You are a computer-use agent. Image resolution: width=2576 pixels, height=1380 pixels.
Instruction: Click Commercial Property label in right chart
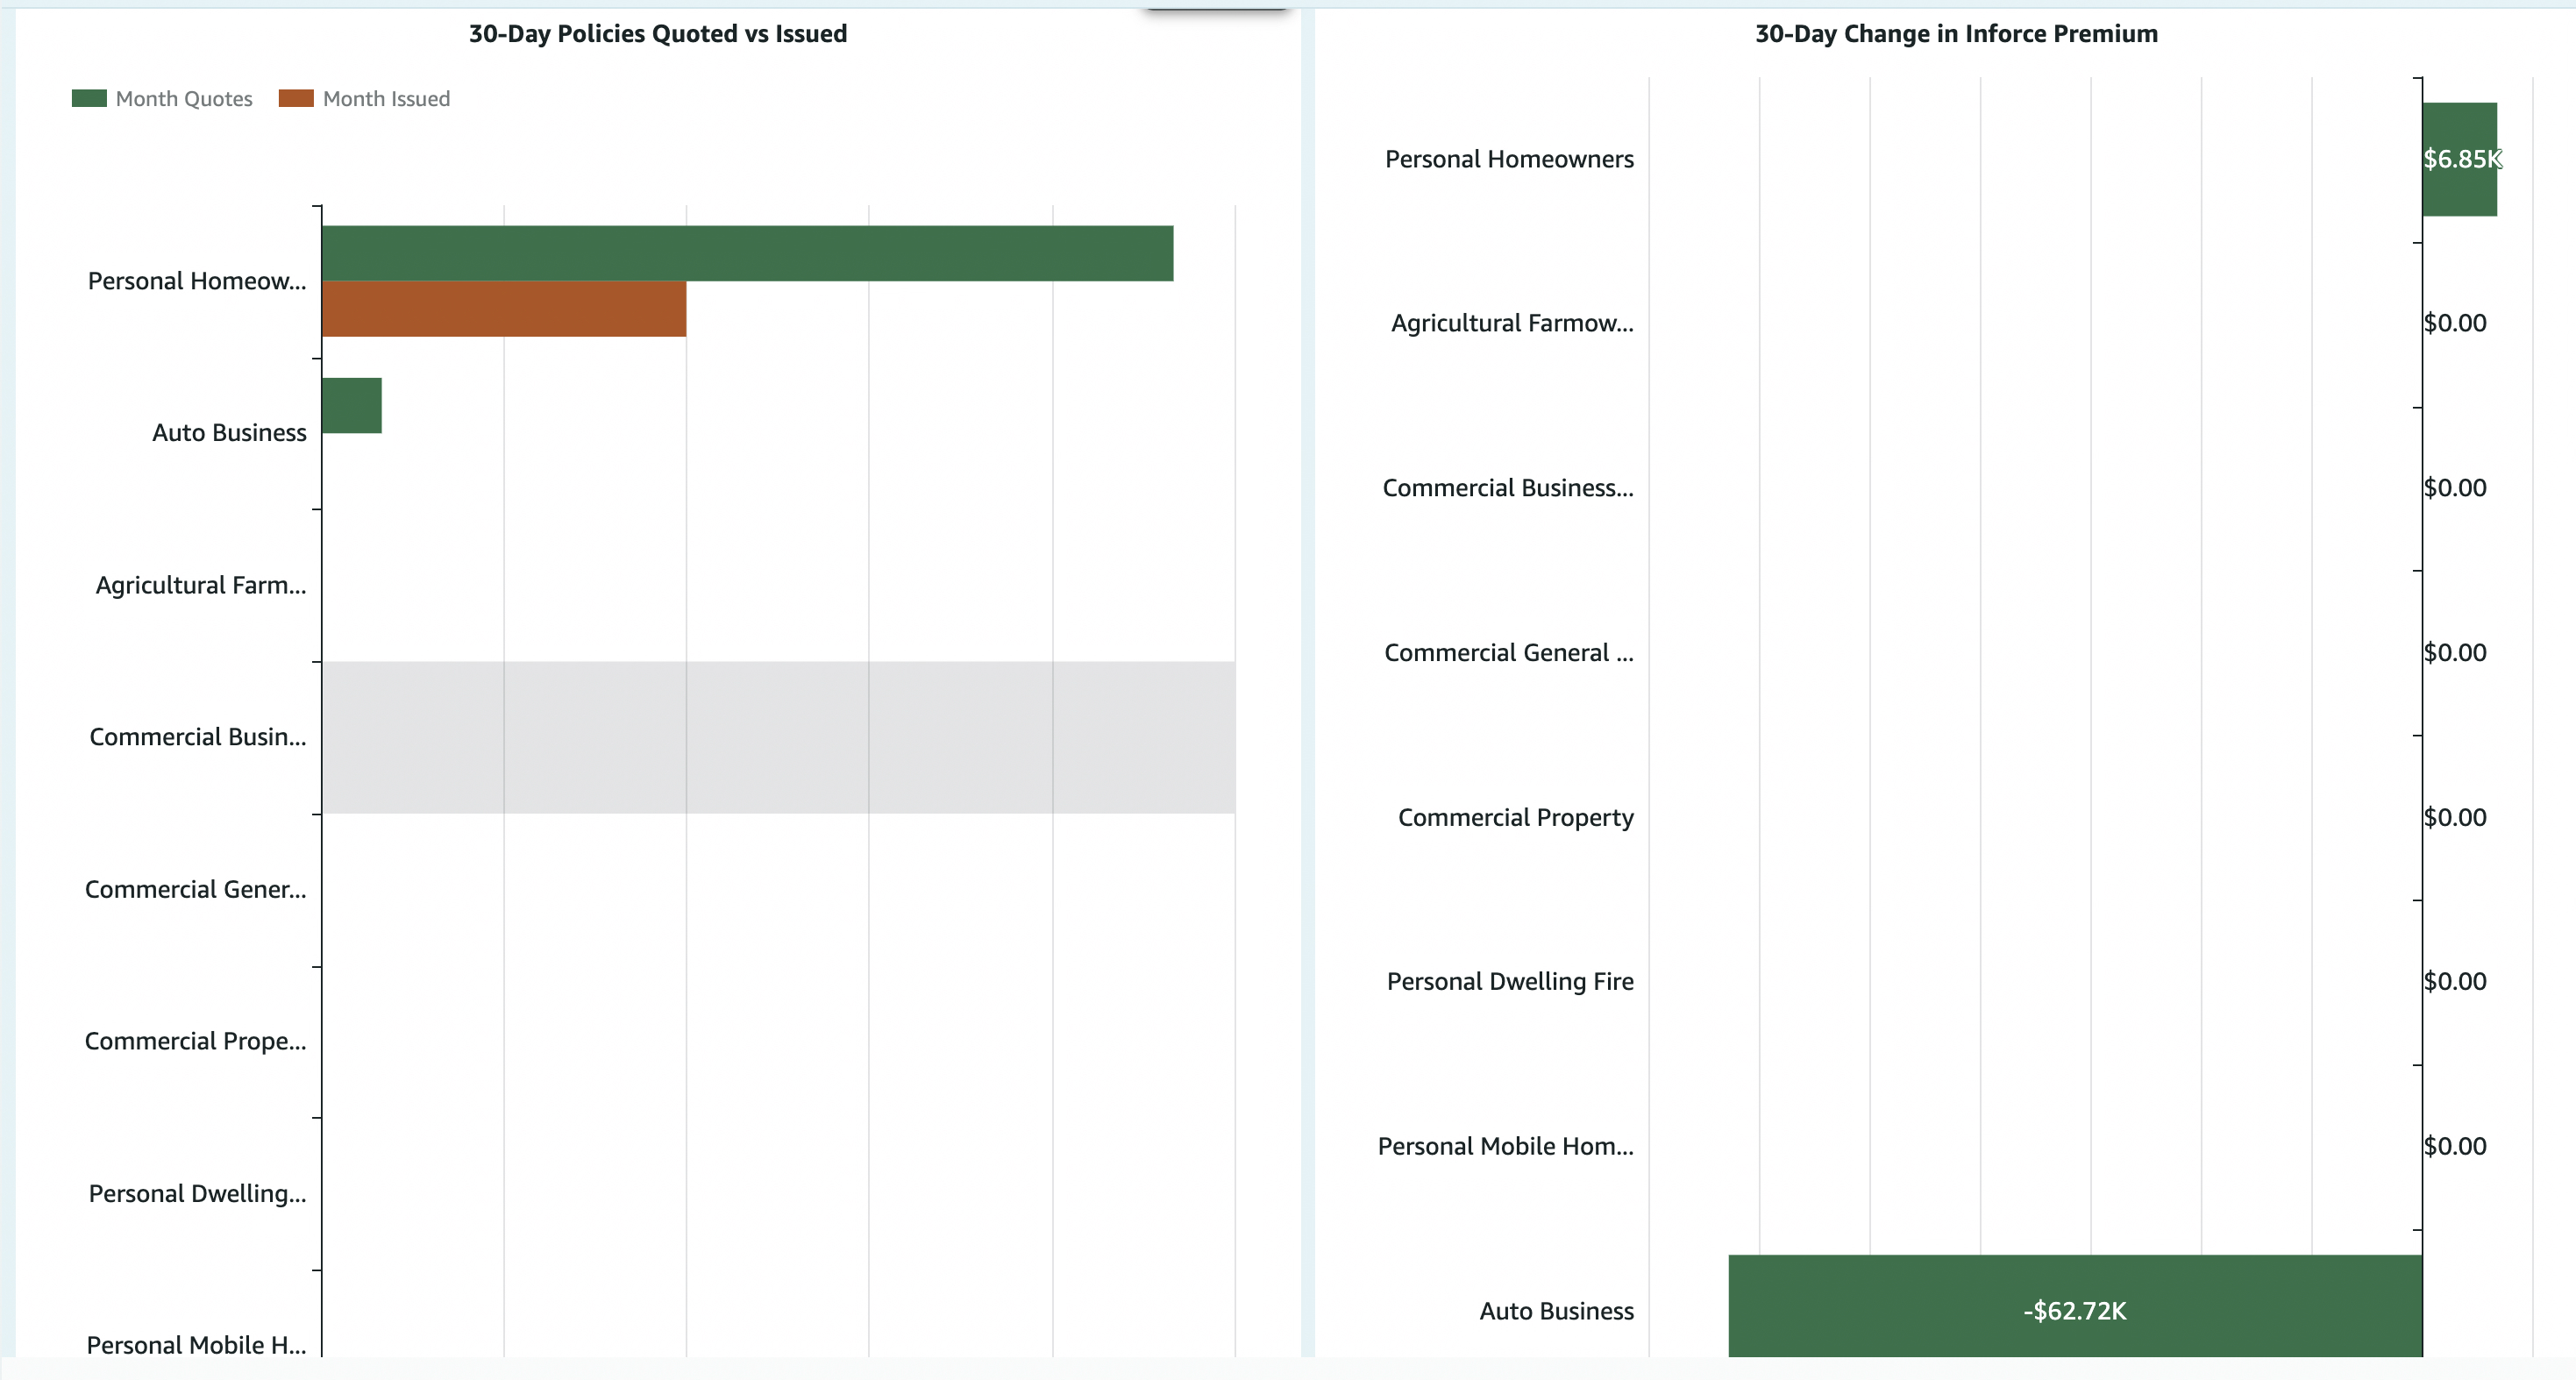point(1515,817)
